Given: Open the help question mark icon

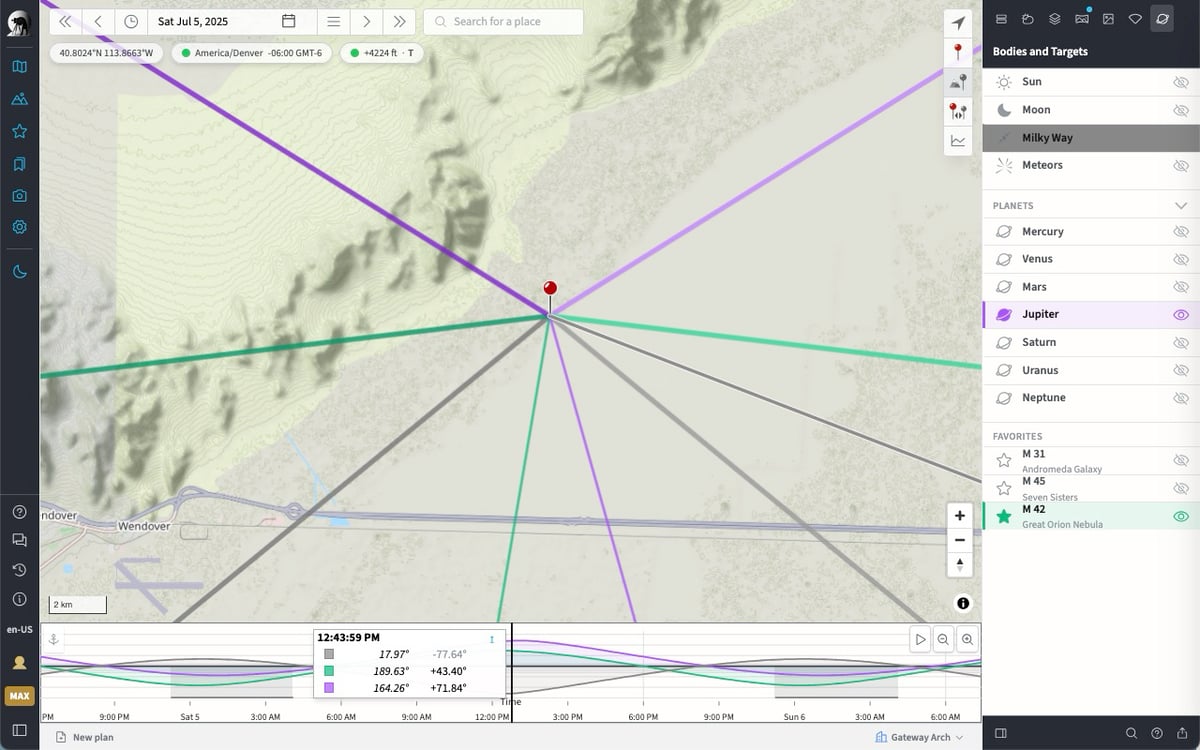Looking at the screenshot, I should coord(19,511).
